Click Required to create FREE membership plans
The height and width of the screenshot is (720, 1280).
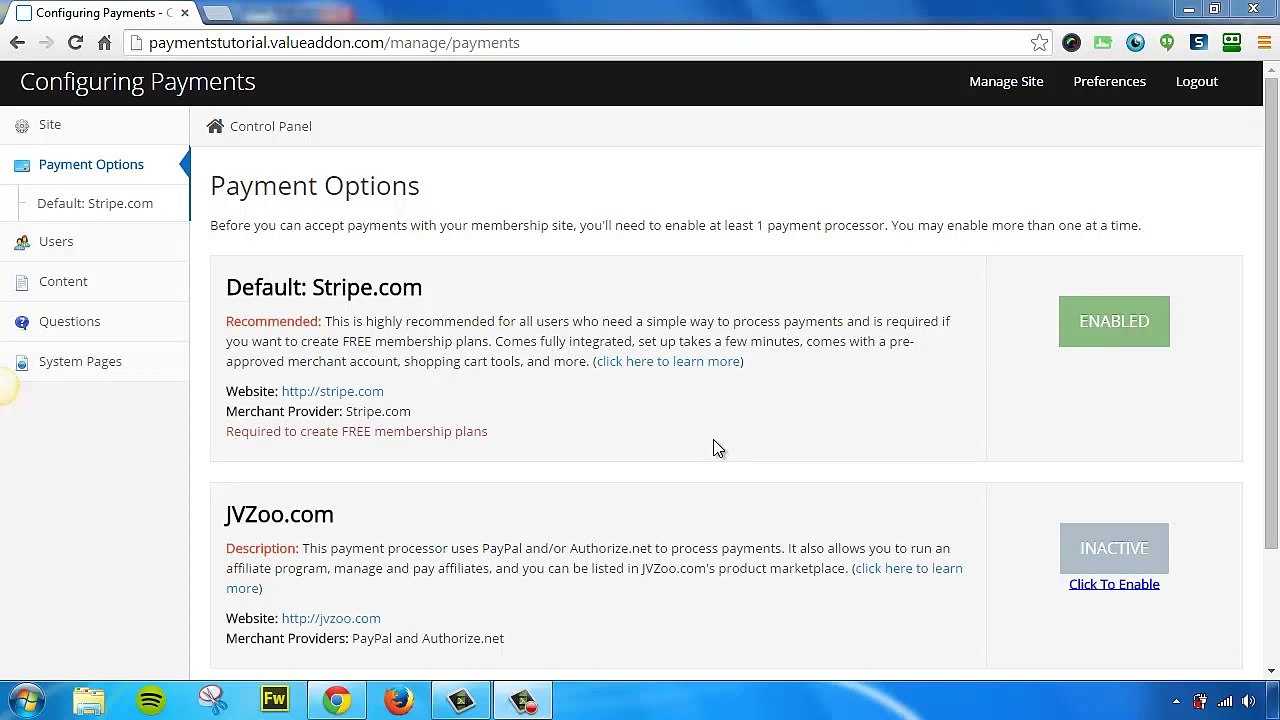(356, 431)
